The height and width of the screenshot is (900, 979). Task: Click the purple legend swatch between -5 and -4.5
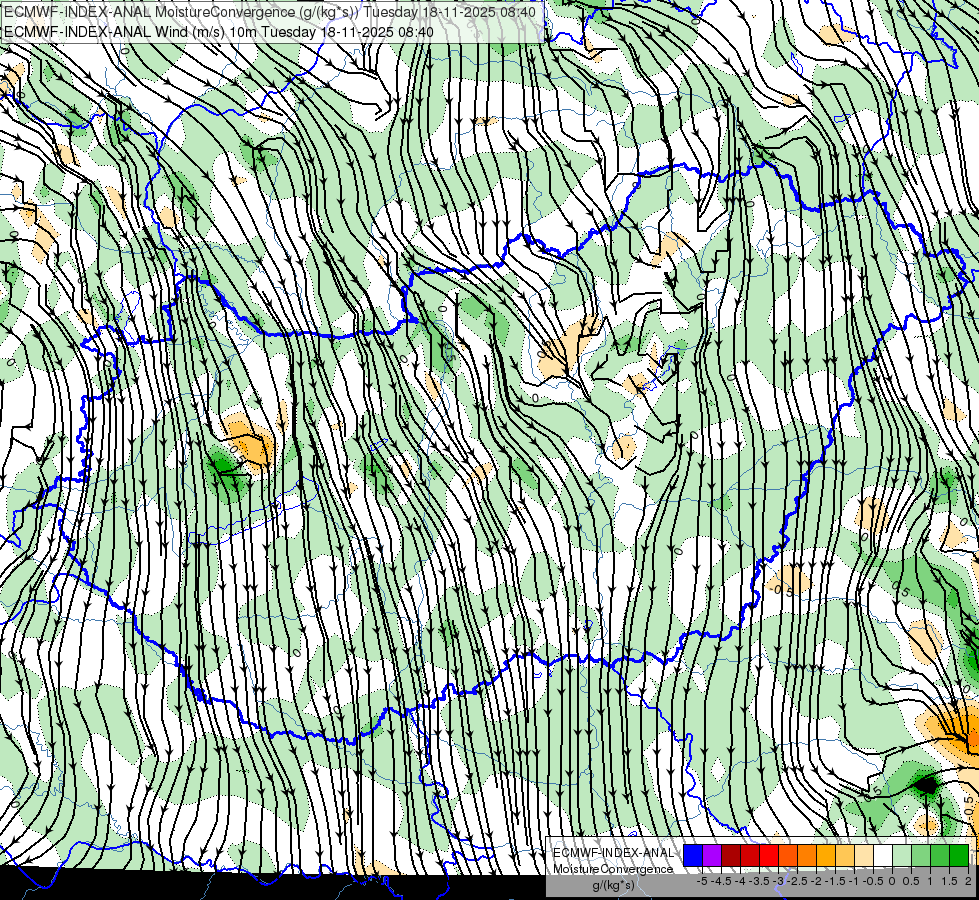(712, 855)
